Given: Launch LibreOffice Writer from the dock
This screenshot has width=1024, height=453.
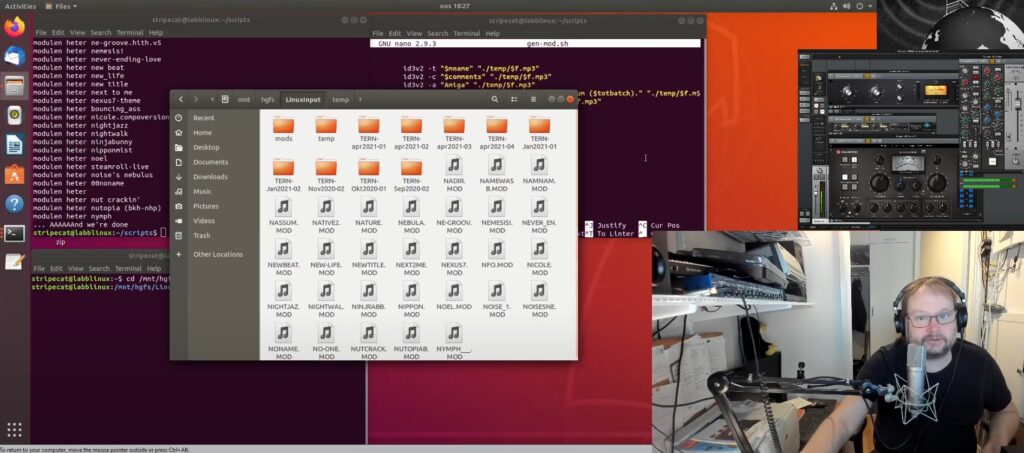Looking at the screenshot, I should click(14, 144).
